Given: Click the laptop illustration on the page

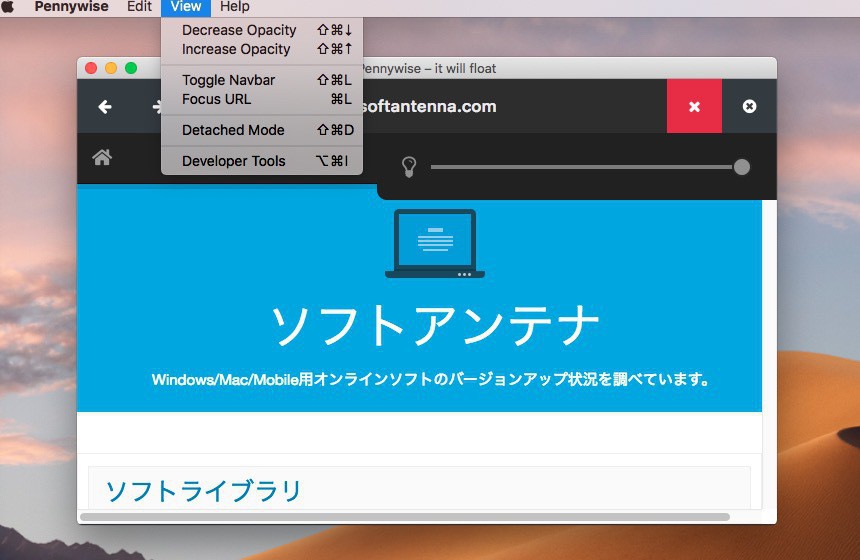Looking at the screenshot, I should coord(435,244).
